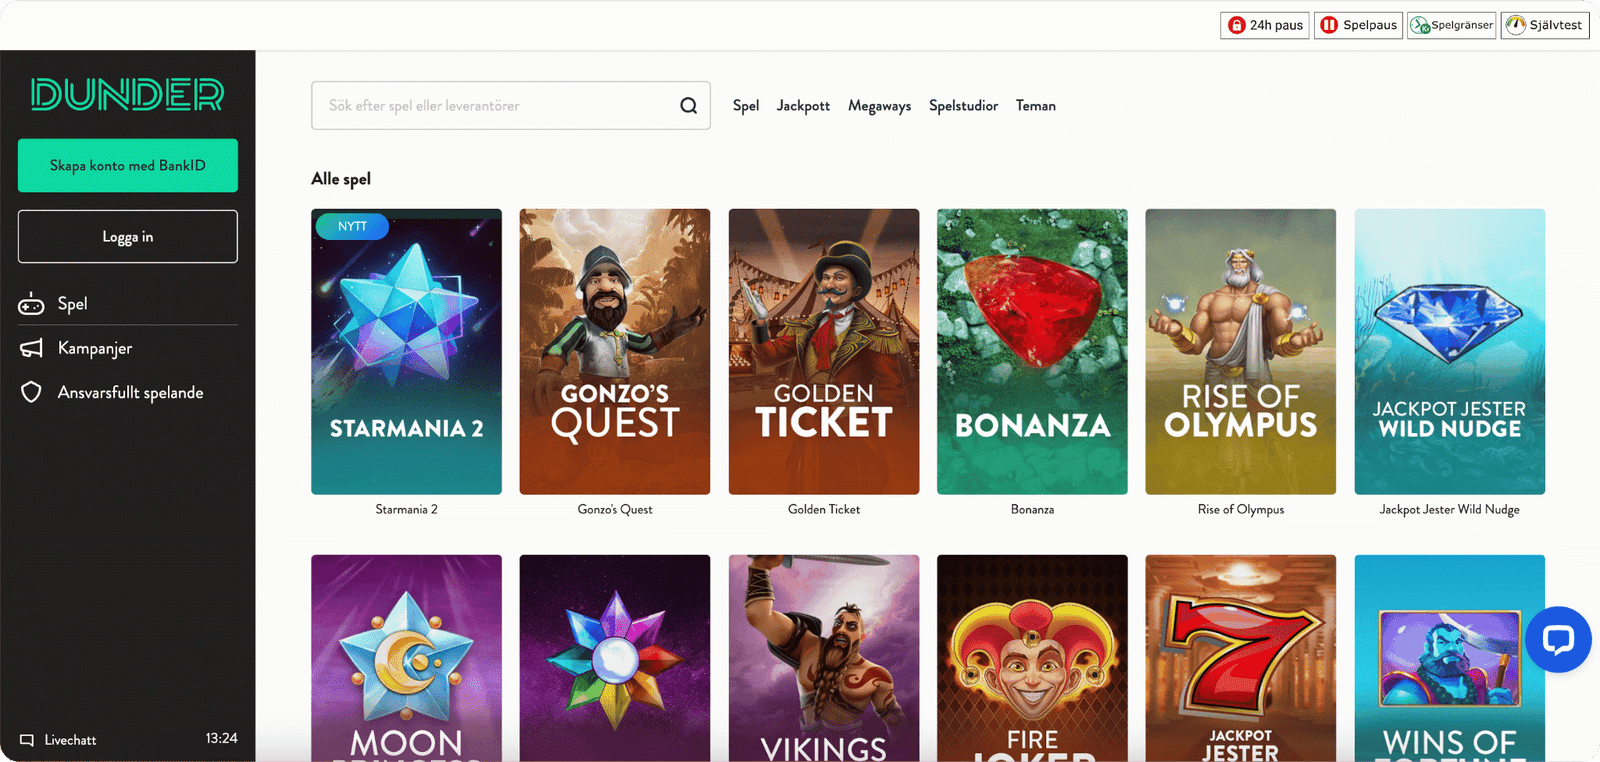Focus the game search input field
The width and height of the screenshot is (1600, 762).
pos(511,105)
